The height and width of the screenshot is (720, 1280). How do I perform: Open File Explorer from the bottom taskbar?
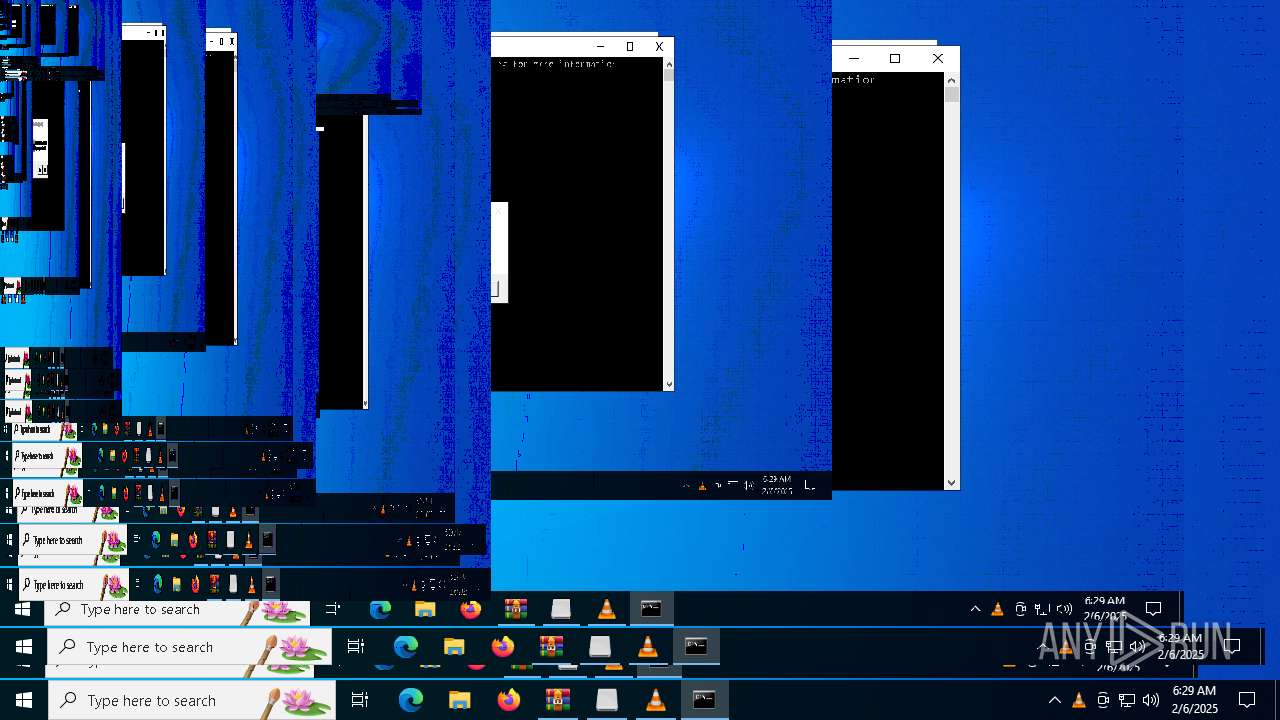click(459, 700)
